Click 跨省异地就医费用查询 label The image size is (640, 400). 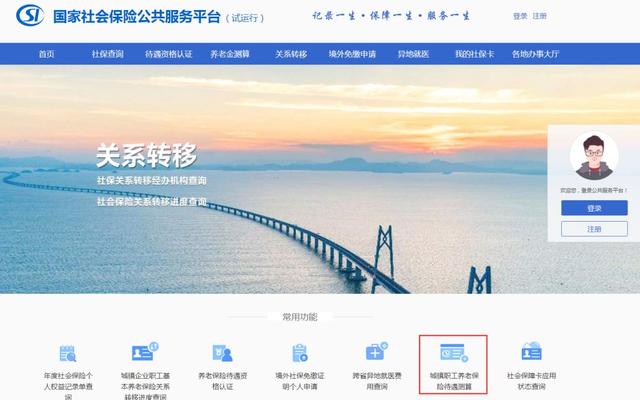[377, 381]
